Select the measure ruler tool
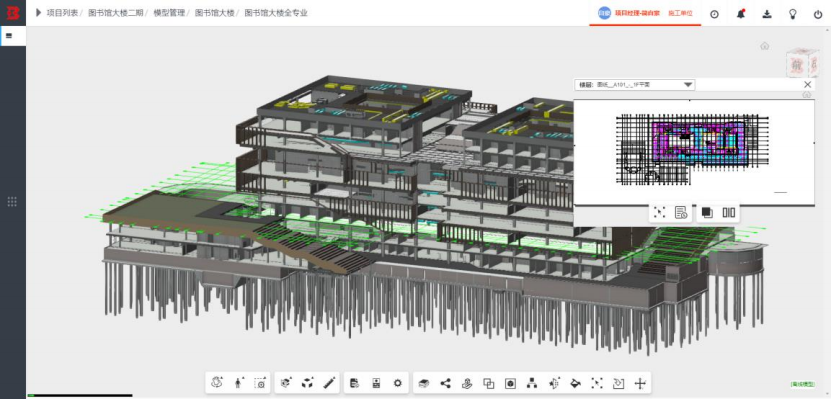 click(x=329, y=383)
